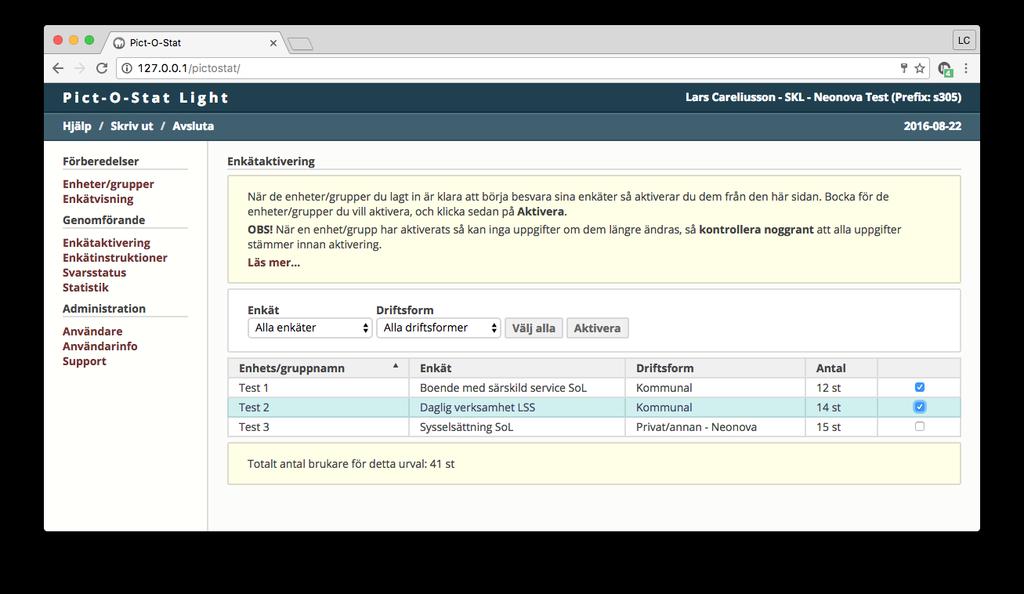Open Användare sidebar link
The image size is (1024, 594).
click(93, 332)
